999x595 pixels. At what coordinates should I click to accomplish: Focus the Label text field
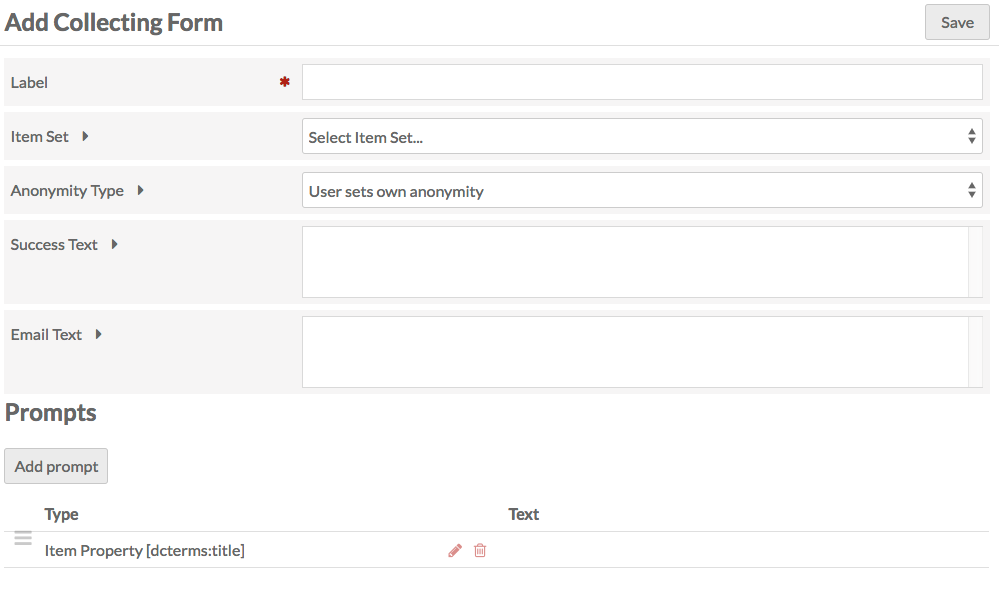pos(642,82)
